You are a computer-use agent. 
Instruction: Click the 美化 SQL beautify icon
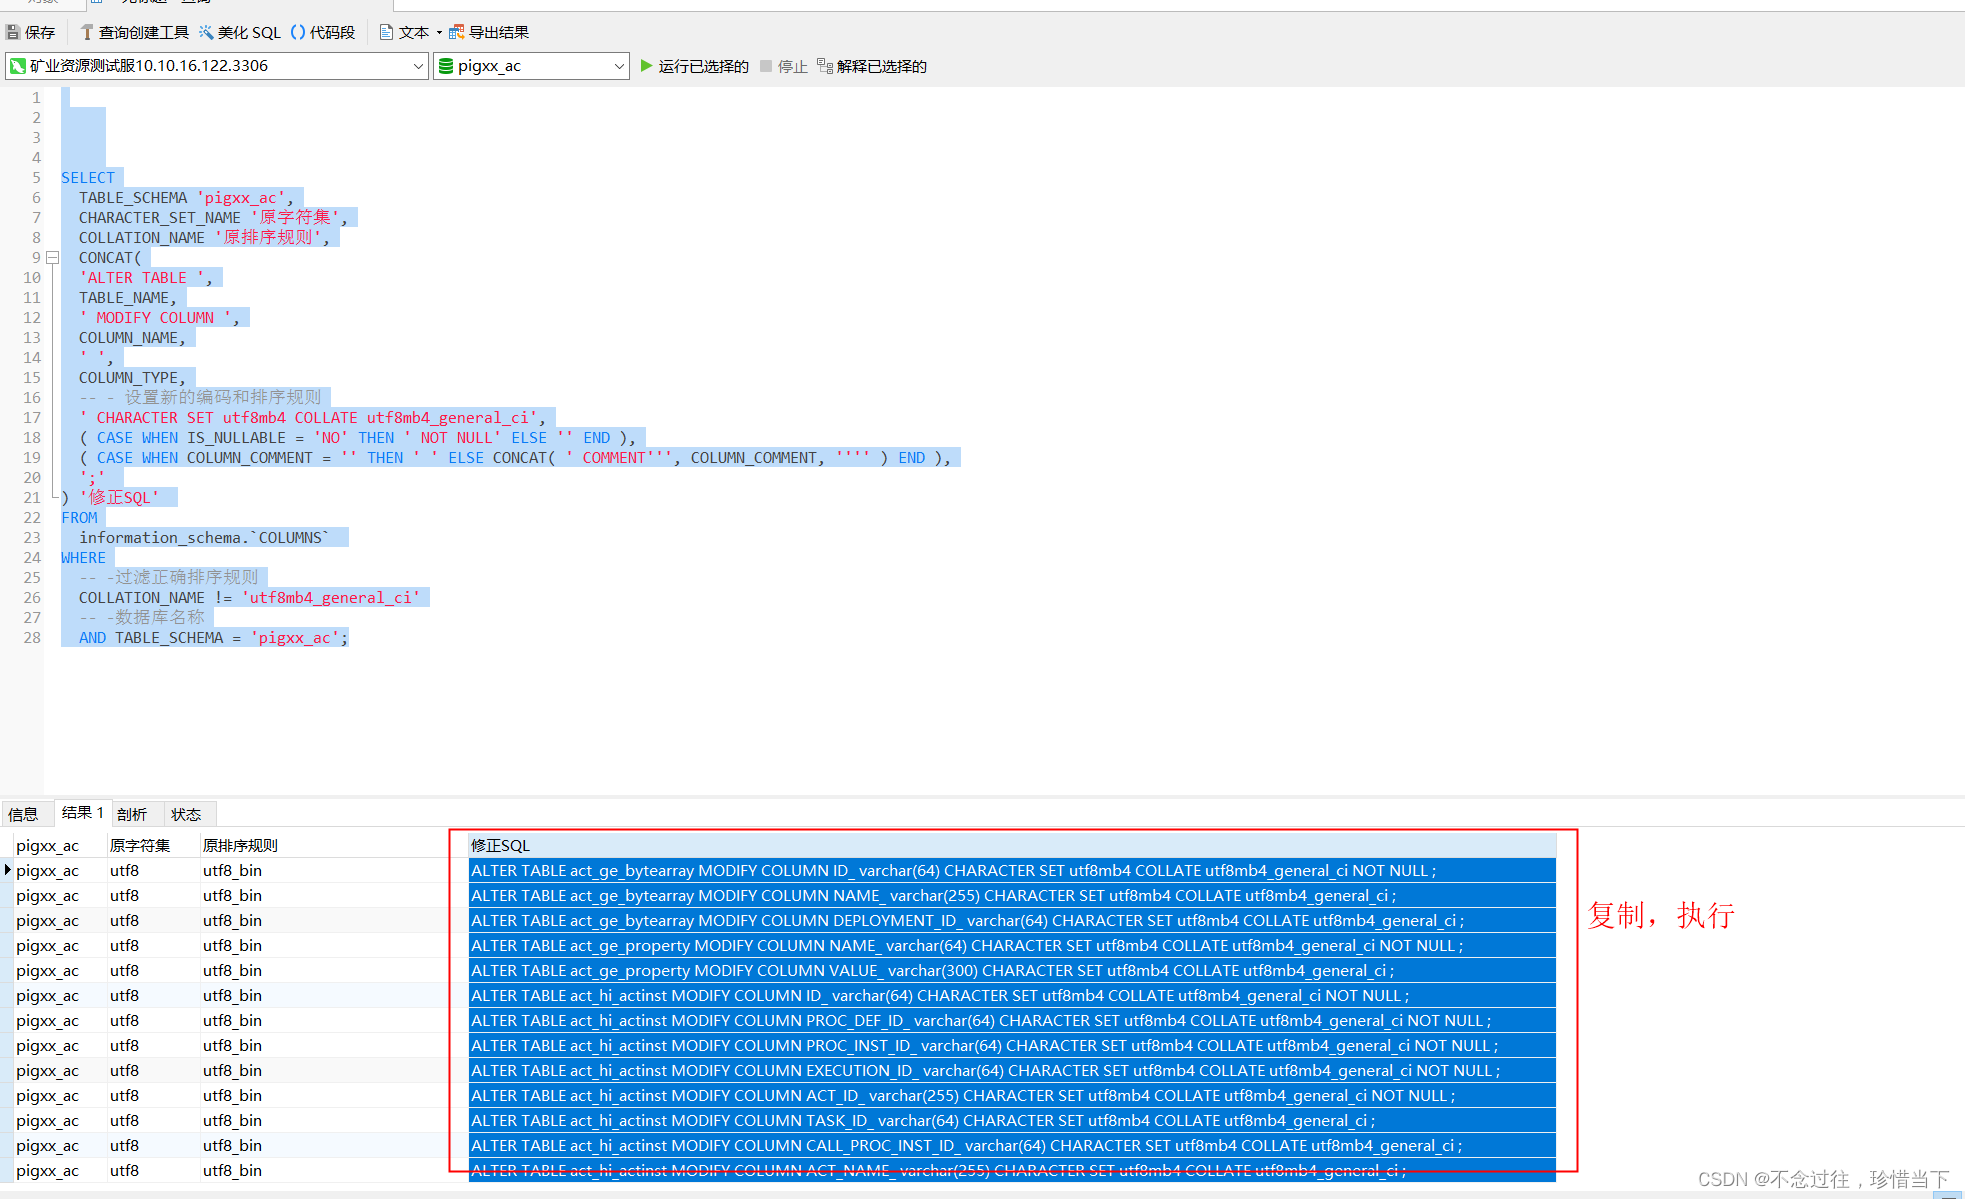click(206, 33)
